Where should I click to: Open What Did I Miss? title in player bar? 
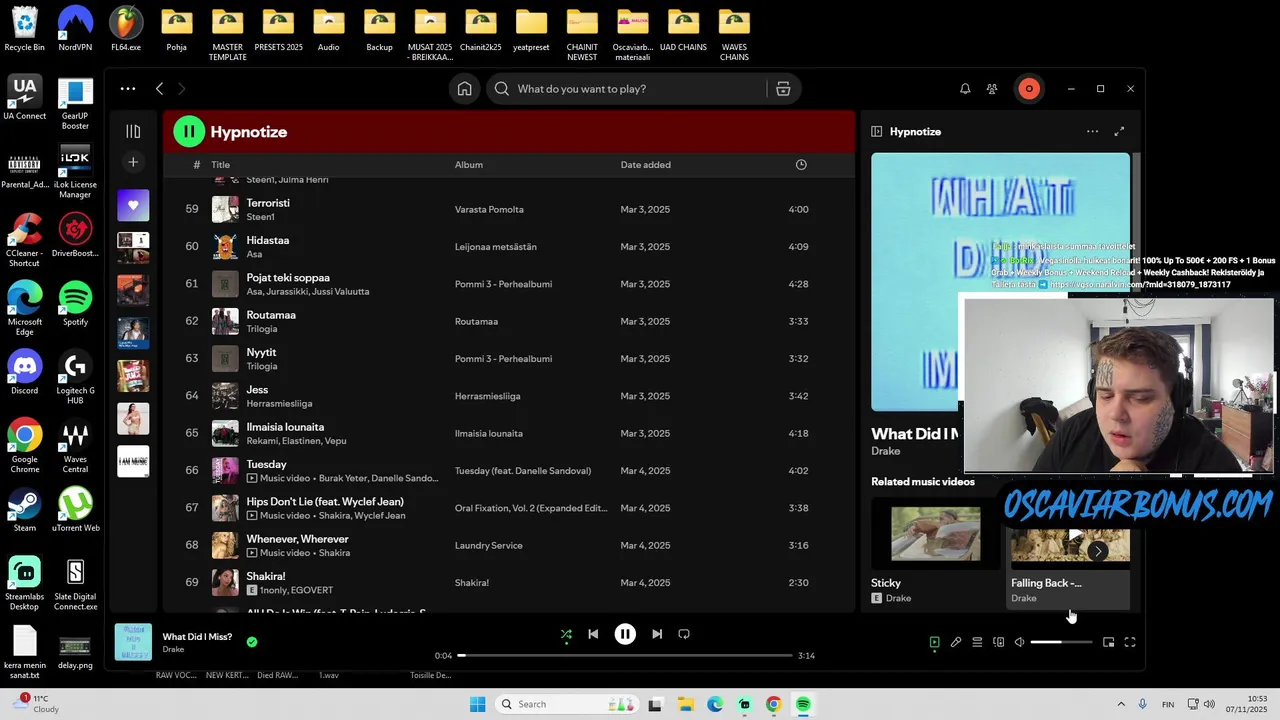[x=197, y=637]
